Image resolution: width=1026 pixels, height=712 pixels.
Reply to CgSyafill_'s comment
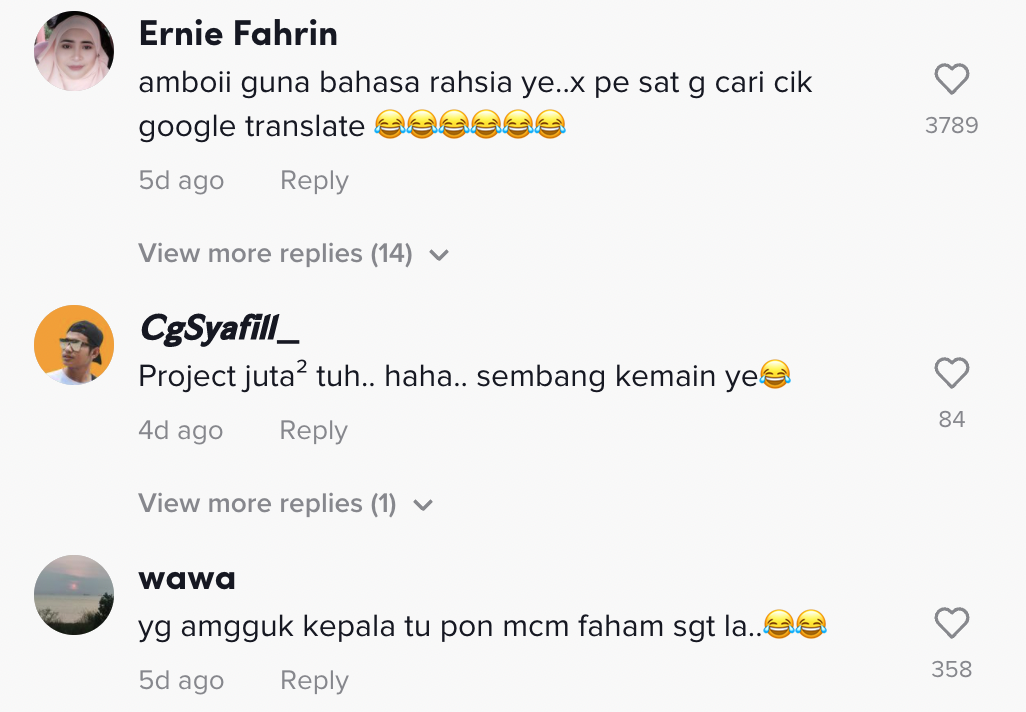point(313,431)
